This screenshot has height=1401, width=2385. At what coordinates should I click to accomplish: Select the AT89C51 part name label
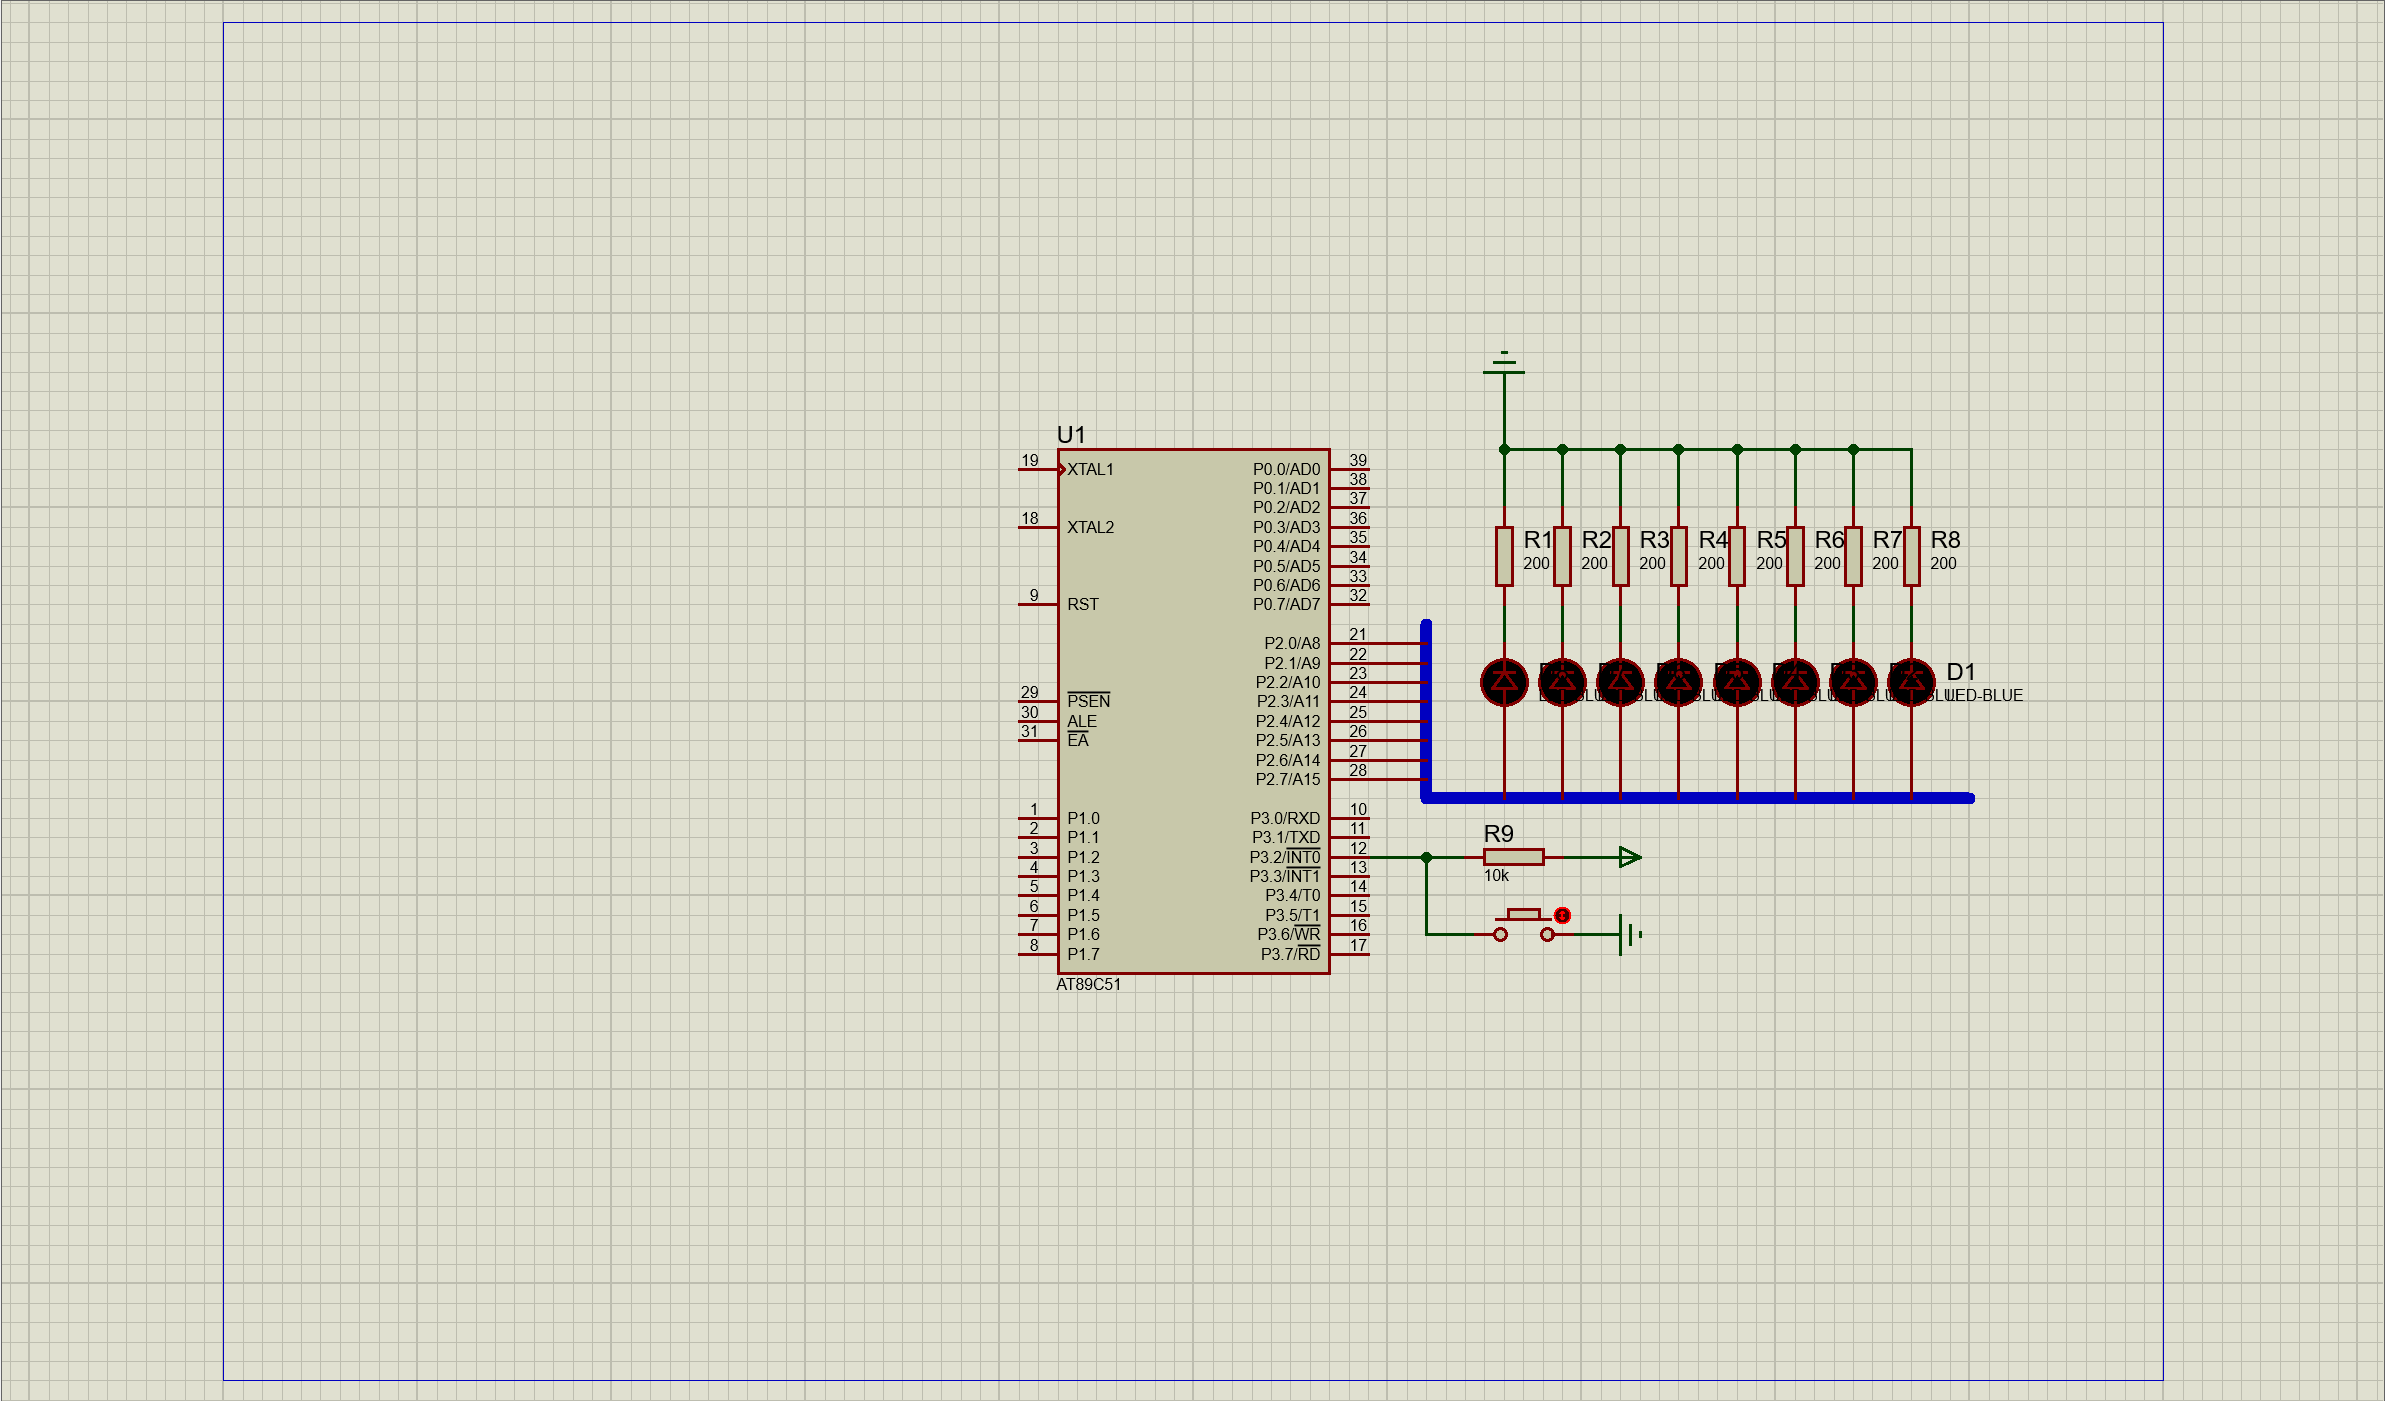coord(1088,985)
